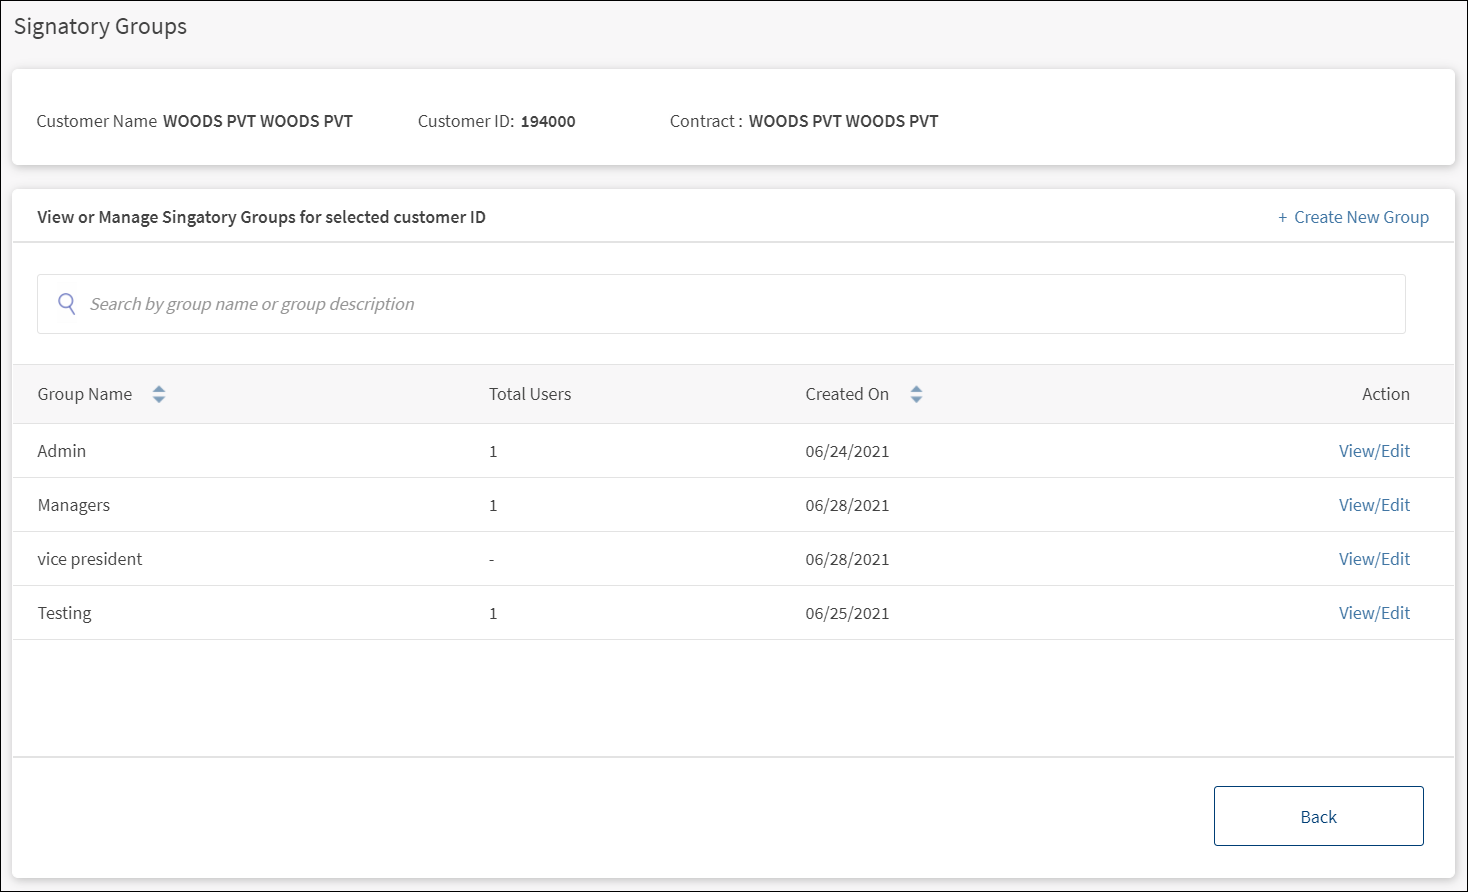Sort by Created On using arrow icon
Screen dimensions: 1468x892
click(916, 395)
